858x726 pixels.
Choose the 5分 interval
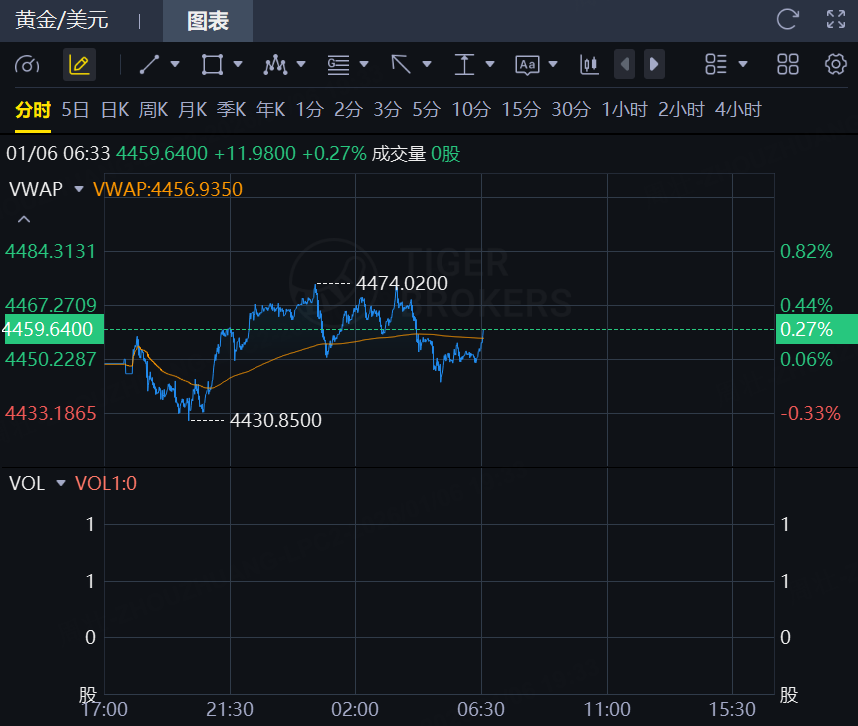(x=426, y=110)
